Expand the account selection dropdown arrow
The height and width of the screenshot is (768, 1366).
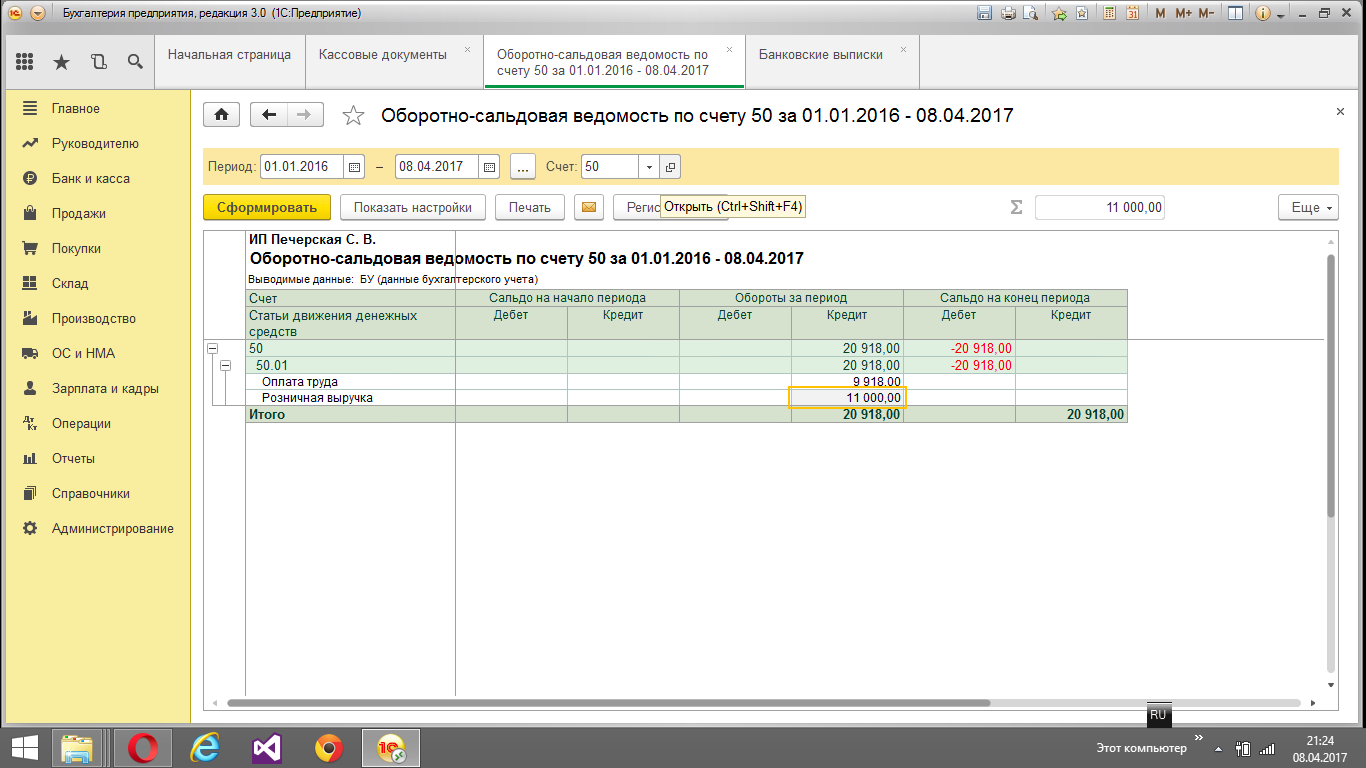[649, 167]
